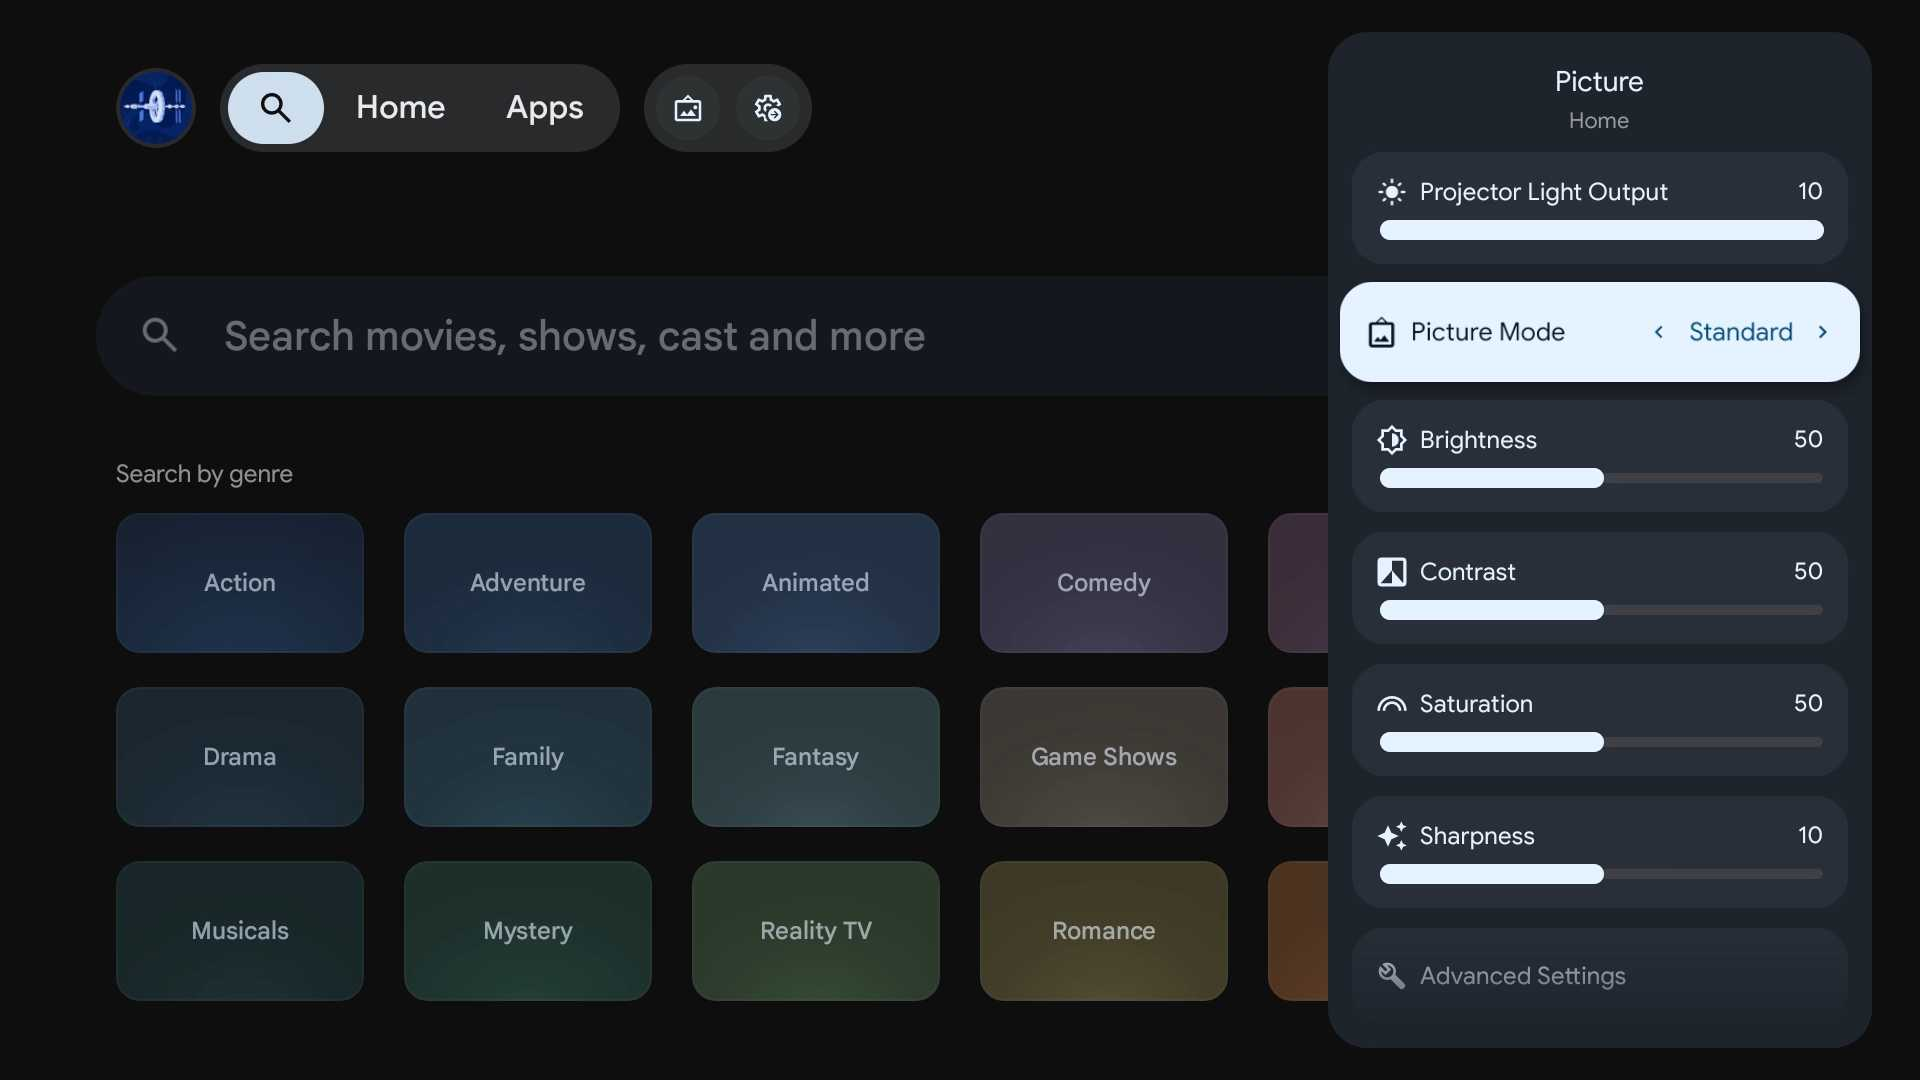Go to the Apps tab

[x=545, y=108]
